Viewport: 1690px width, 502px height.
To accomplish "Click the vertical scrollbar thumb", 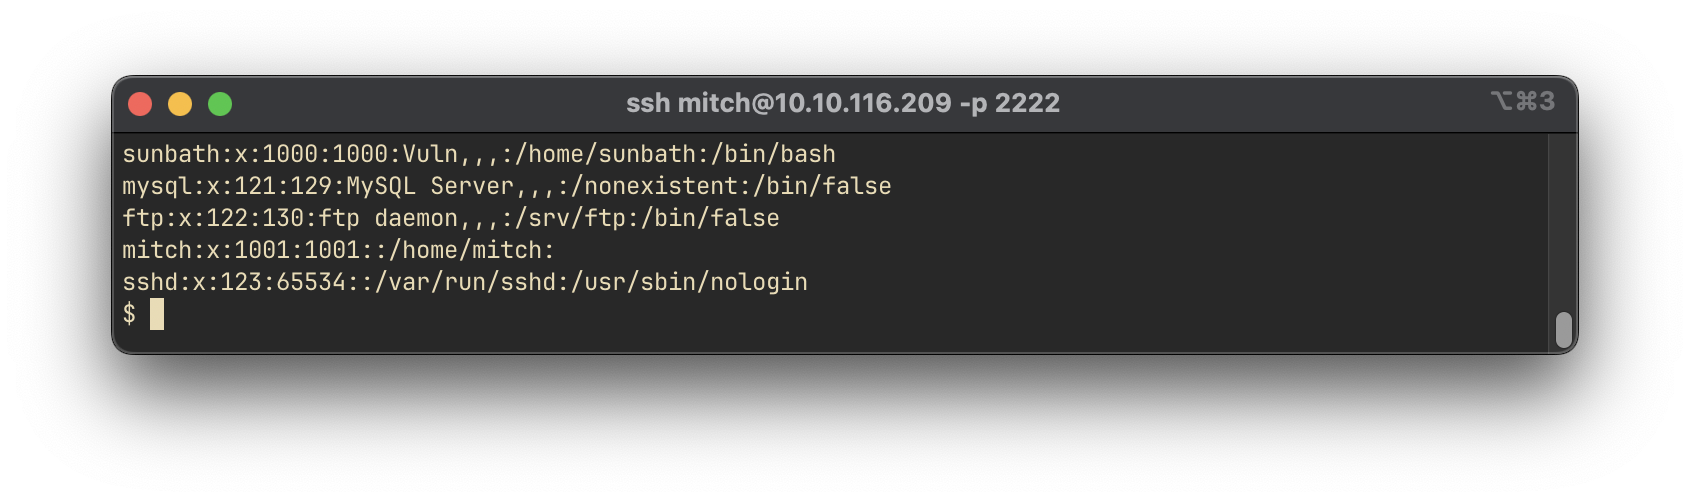I will 1564,330.
